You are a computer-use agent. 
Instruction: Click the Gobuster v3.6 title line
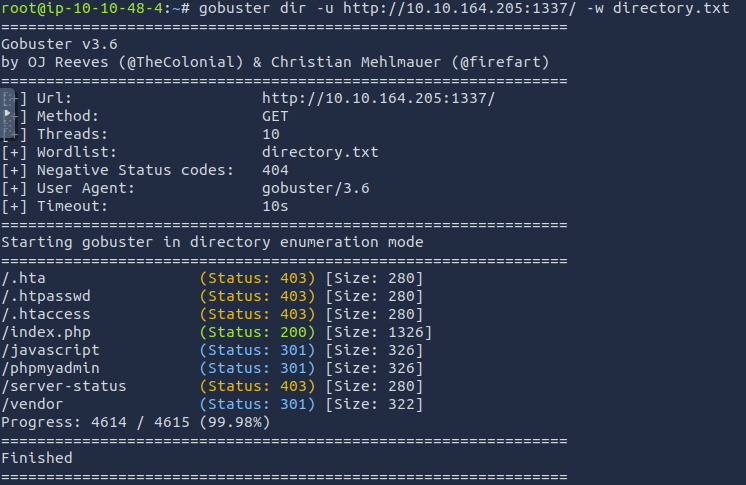pos(59,44)
